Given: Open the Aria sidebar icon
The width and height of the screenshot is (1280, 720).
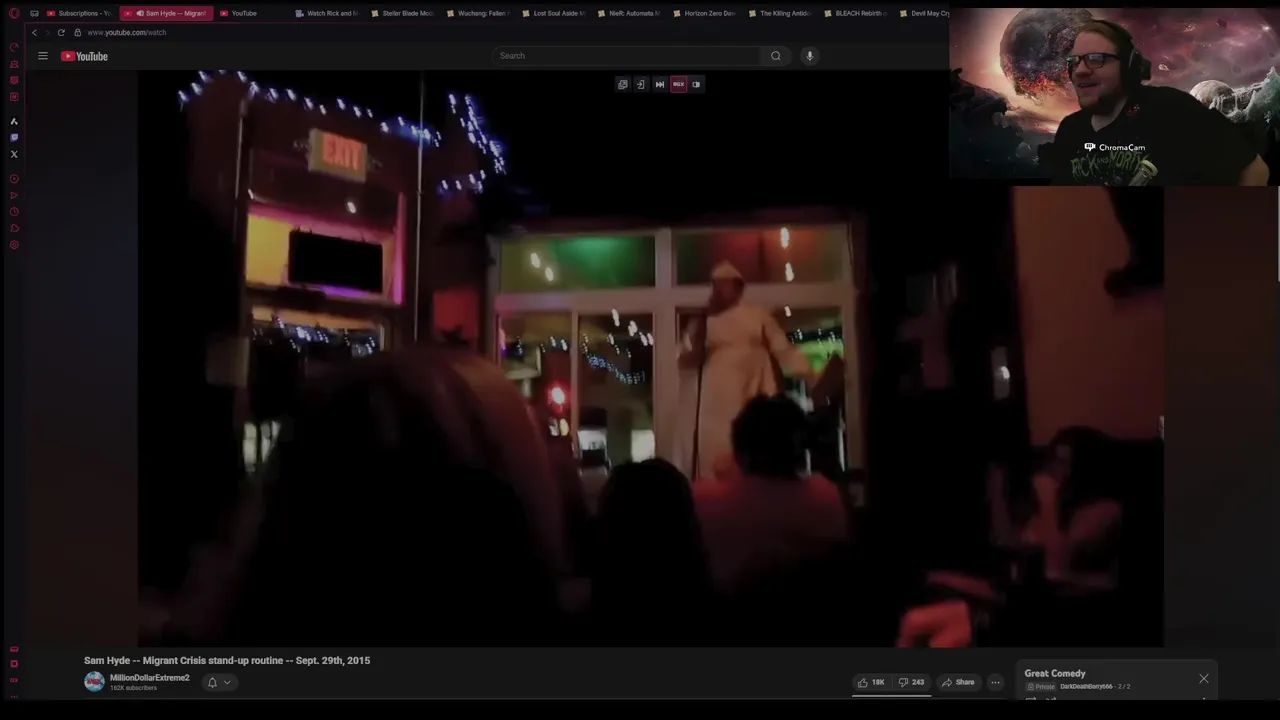Looking at the screenshot, I should [14, 121].
